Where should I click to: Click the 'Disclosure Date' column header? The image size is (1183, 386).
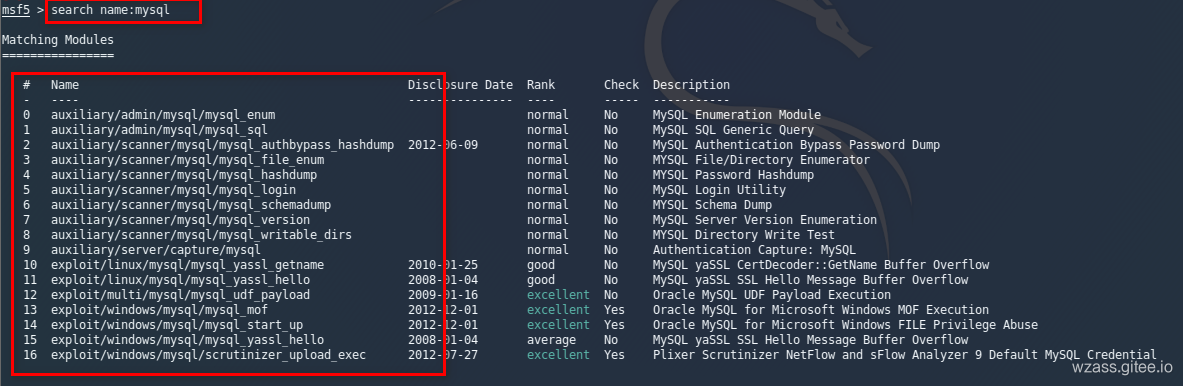click(x=460, y=85)
